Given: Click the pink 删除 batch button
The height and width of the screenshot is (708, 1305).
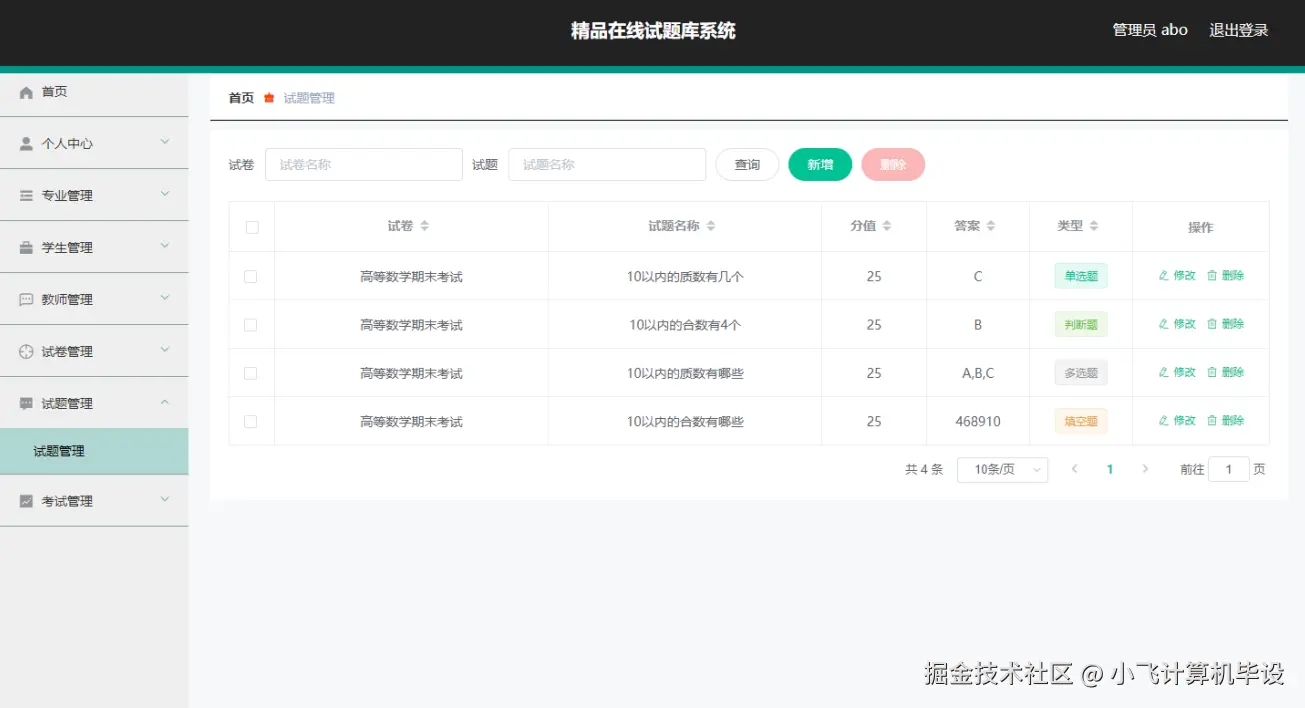Looking at the screenshot, I should (x=893, y=165).
